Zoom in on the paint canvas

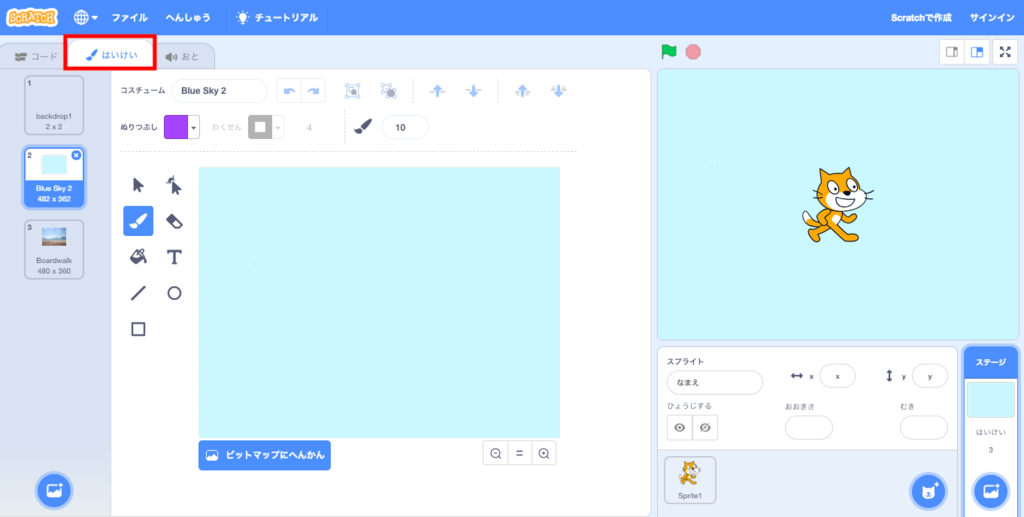[x=544, y=453]
